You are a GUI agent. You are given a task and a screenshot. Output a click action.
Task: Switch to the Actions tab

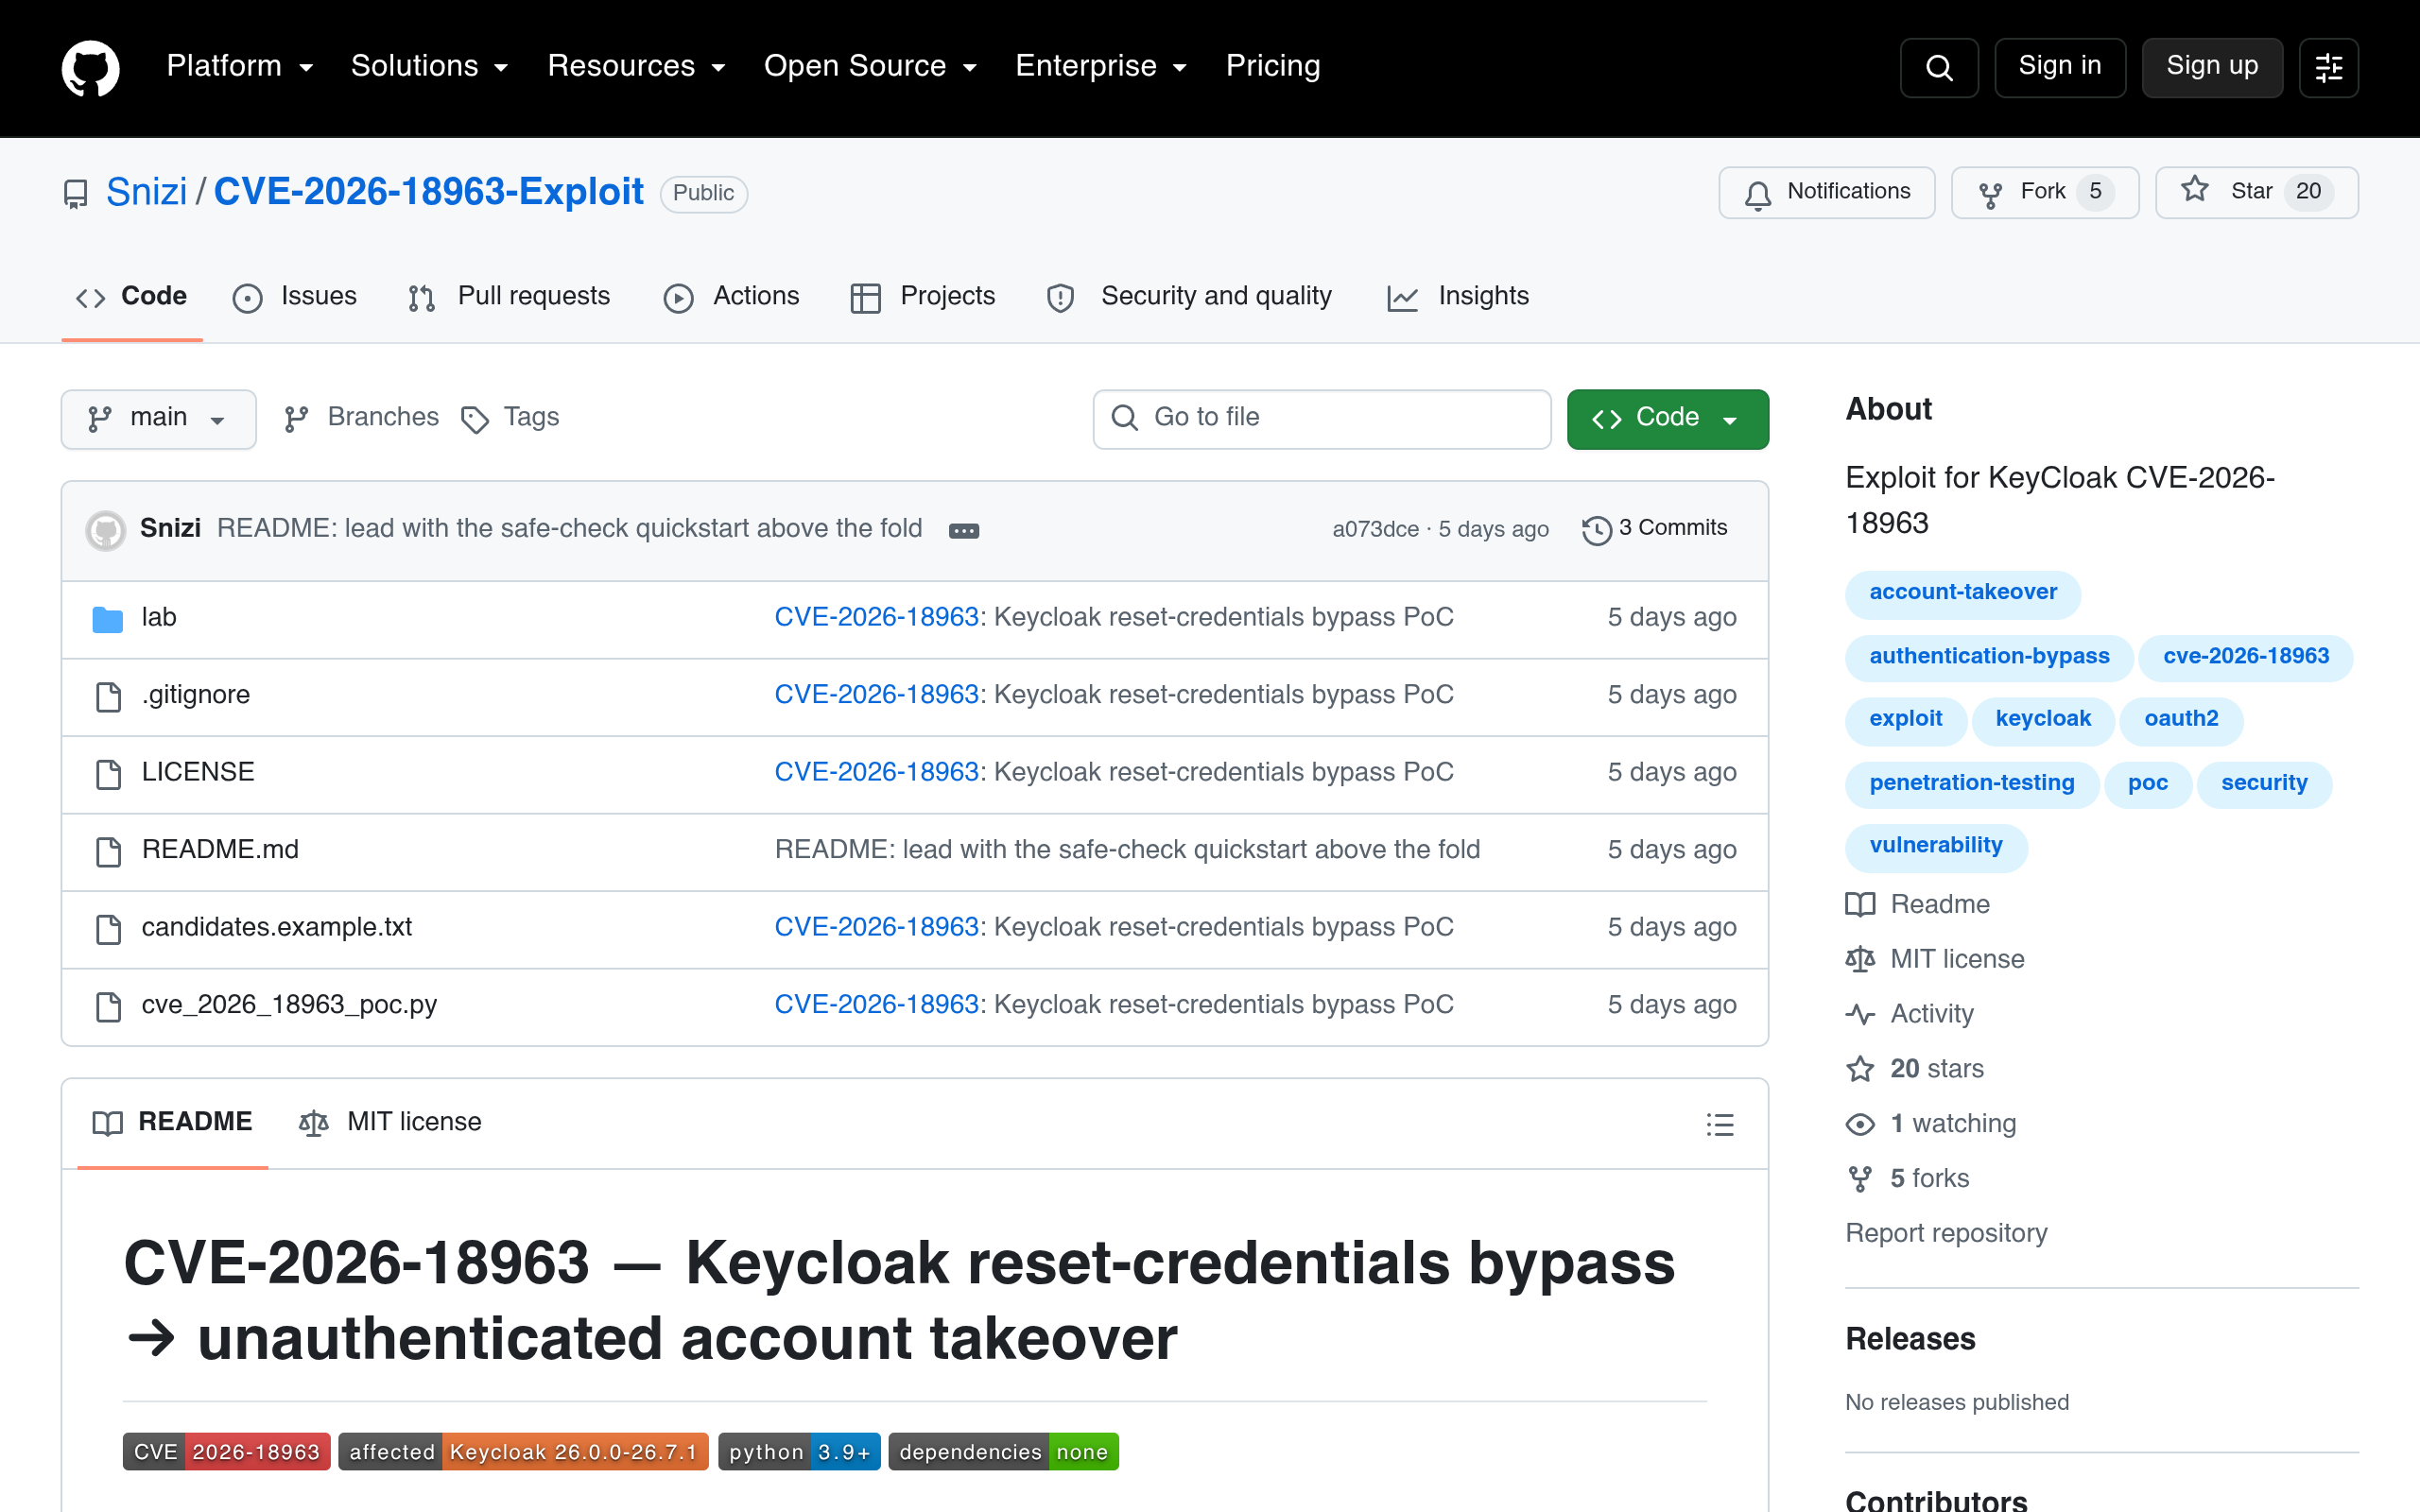tap(731, 297)
